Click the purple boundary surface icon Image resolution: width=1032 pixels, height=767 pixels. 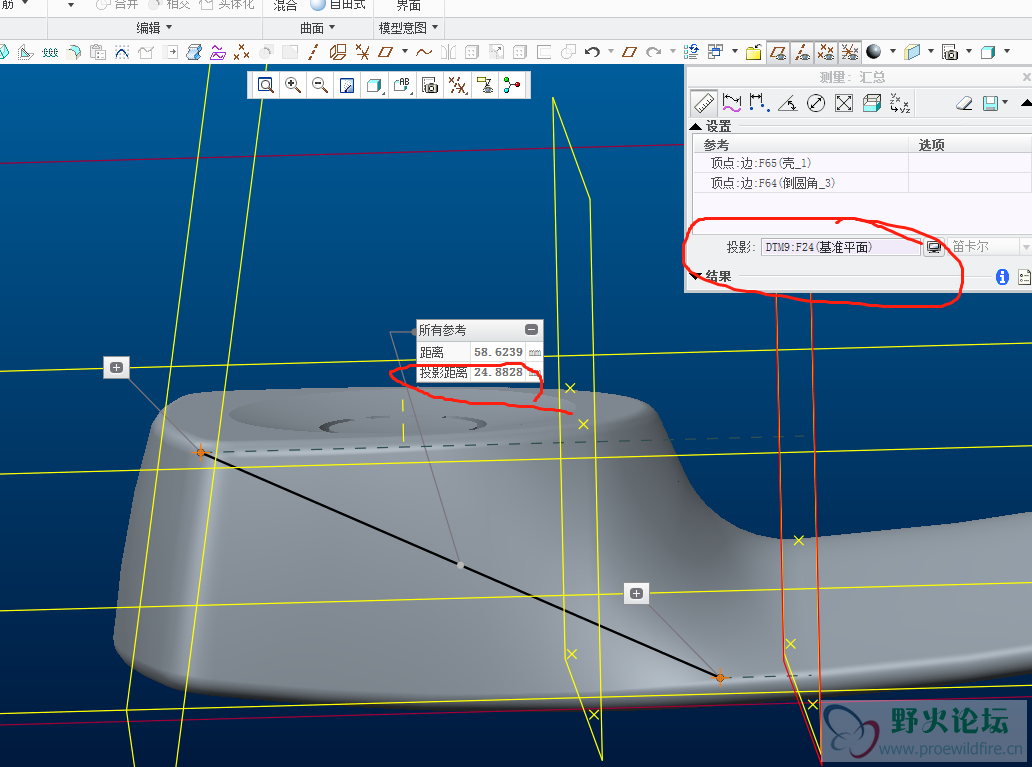point(218,52)
